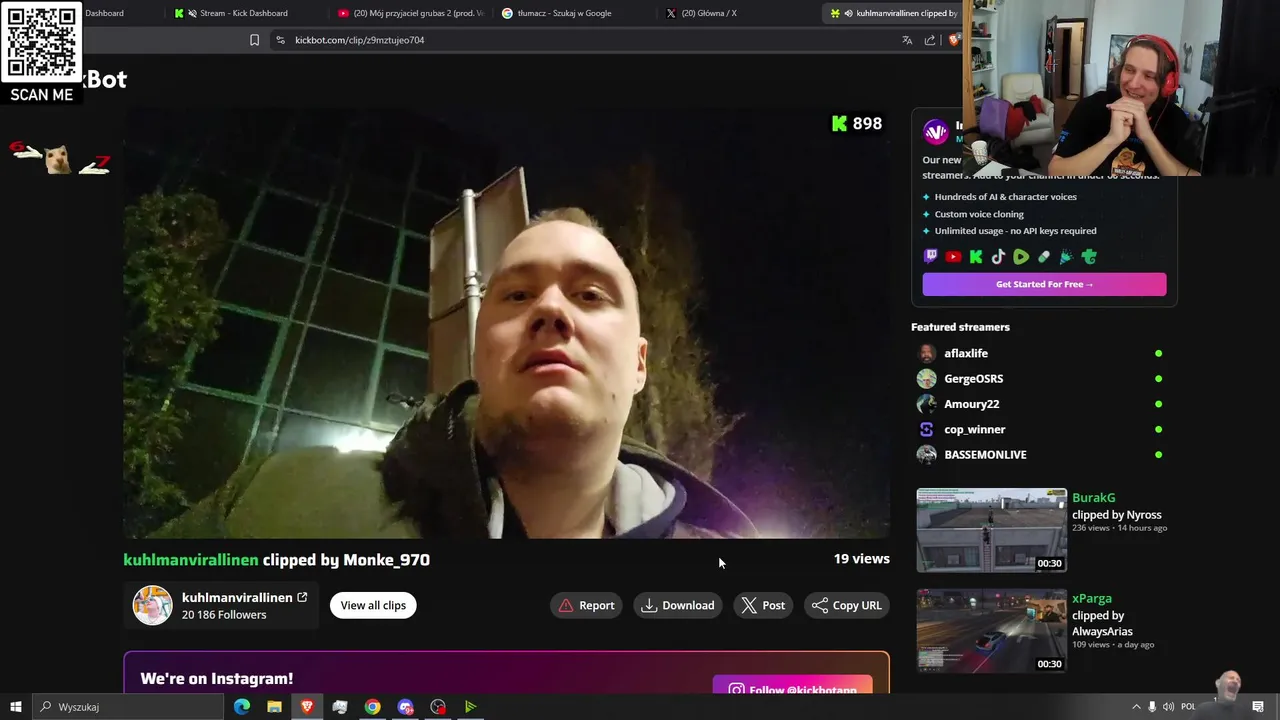The width and height of the screenshot is (1280, 720).
Task: Switch to Główna / X tab
Action: click(x=740, y=13)
